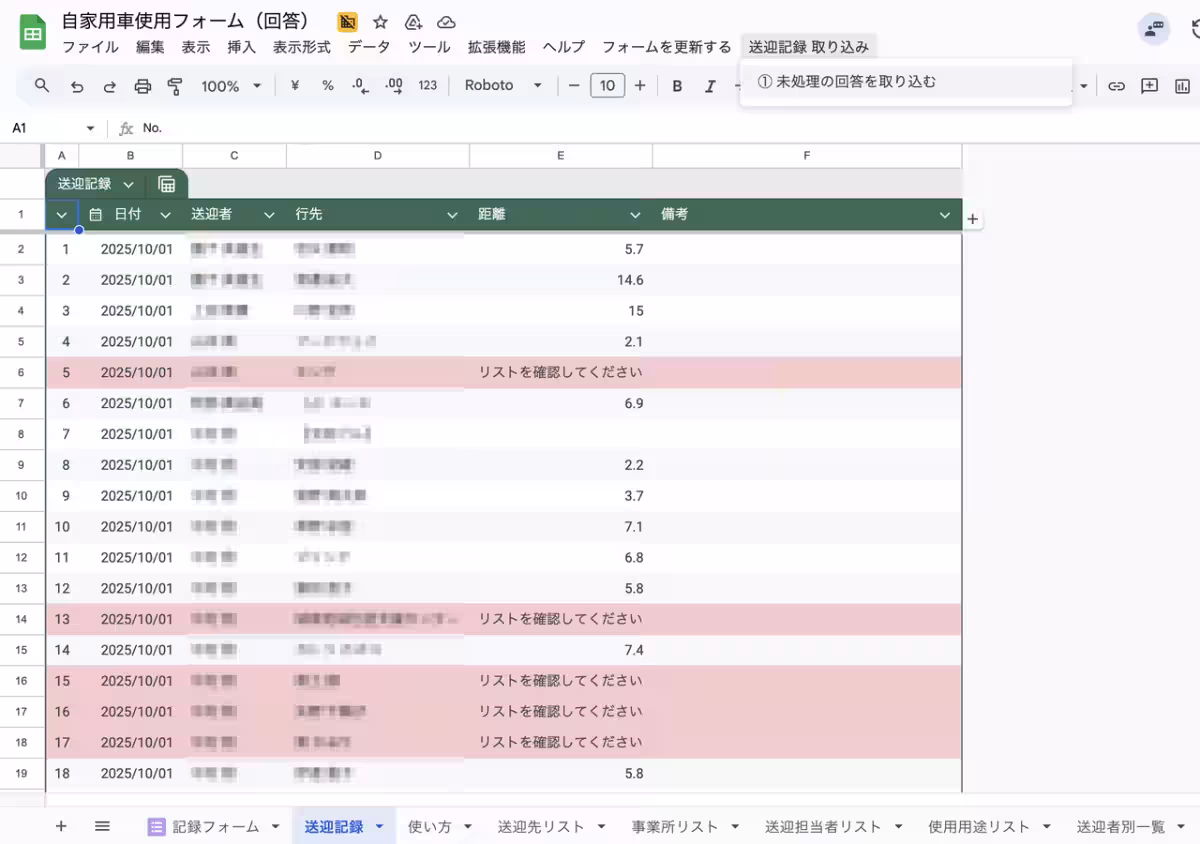
Task: Click the formula bar input field
Action: tap(300, 127)
